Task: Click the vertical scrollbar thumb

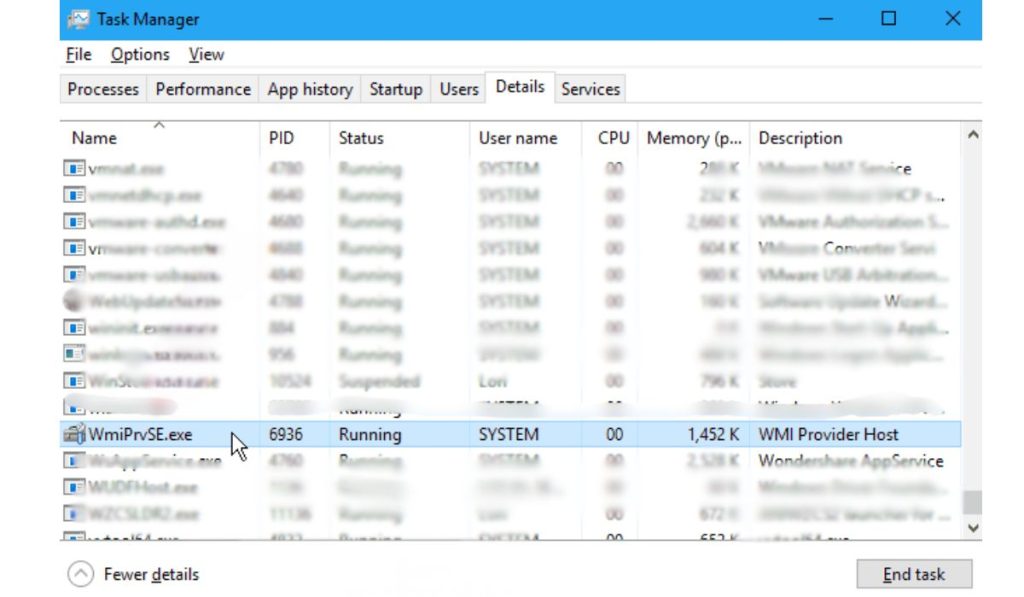Action: [x=972, y=501]
